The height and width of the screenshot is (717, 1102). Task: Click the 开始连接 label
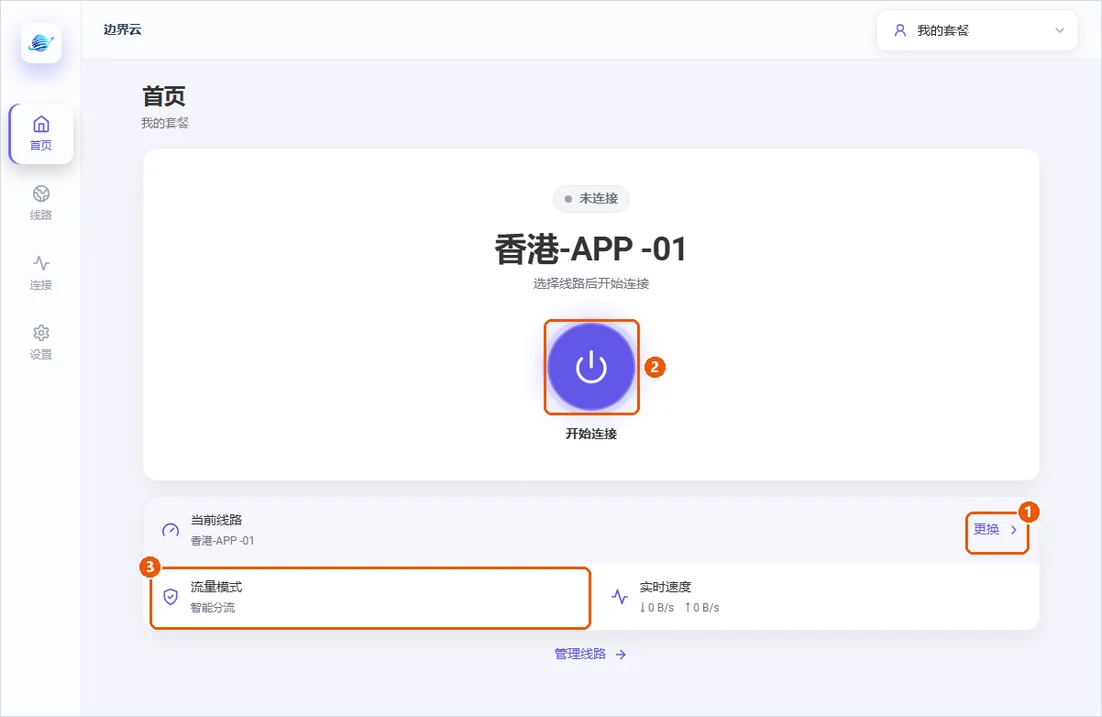591,434
